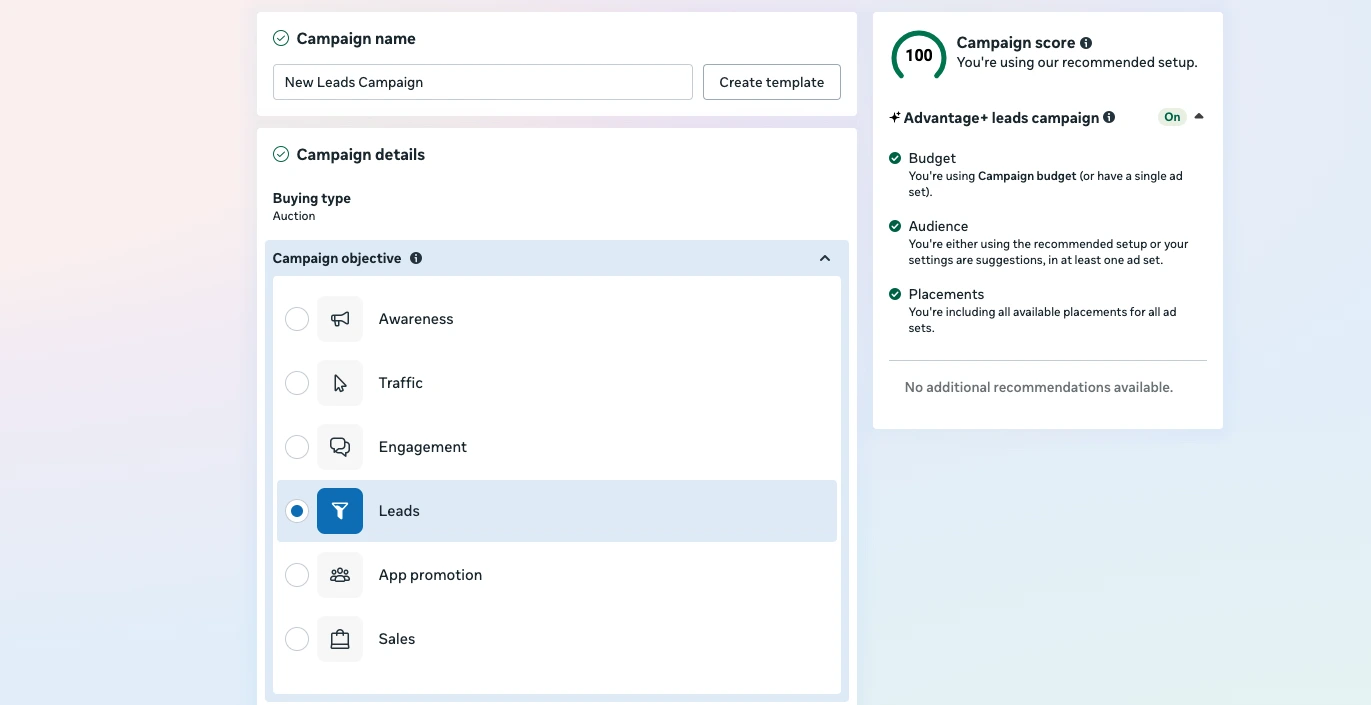1371x705 pixels.
Task: Click info icon beside Advantage+ leads campaign
Action: (1109, 118)
